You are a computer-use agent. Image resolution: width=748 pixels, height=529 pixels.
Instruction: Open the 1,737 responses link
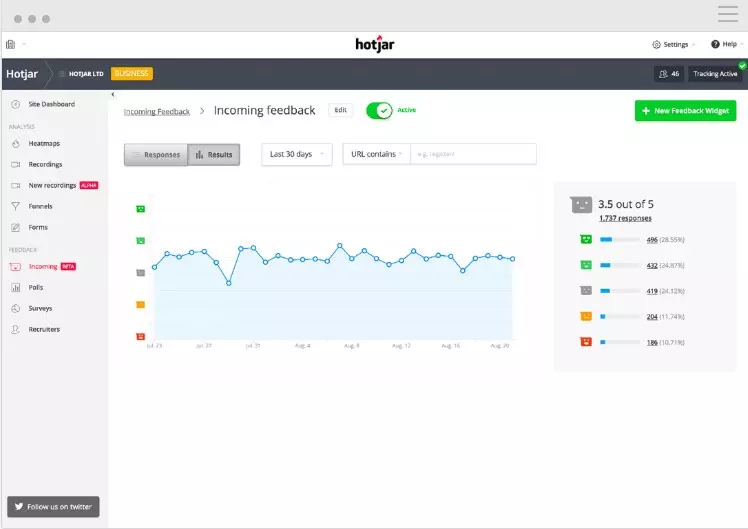[625, 218]
